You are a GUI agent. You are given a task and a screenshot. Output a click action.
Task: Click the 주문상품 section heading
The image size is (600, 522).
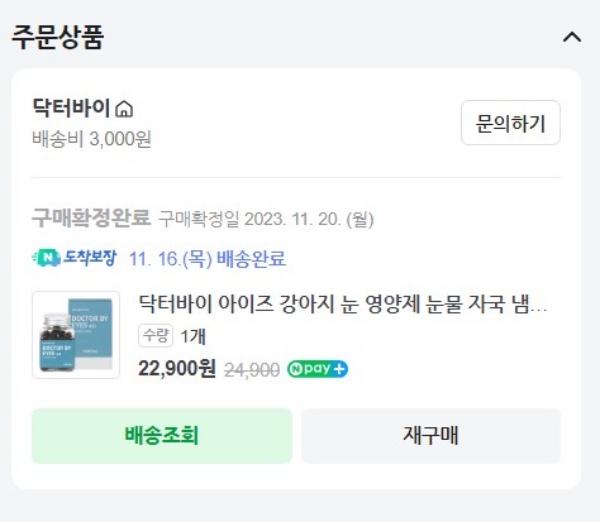pos(58,37)
